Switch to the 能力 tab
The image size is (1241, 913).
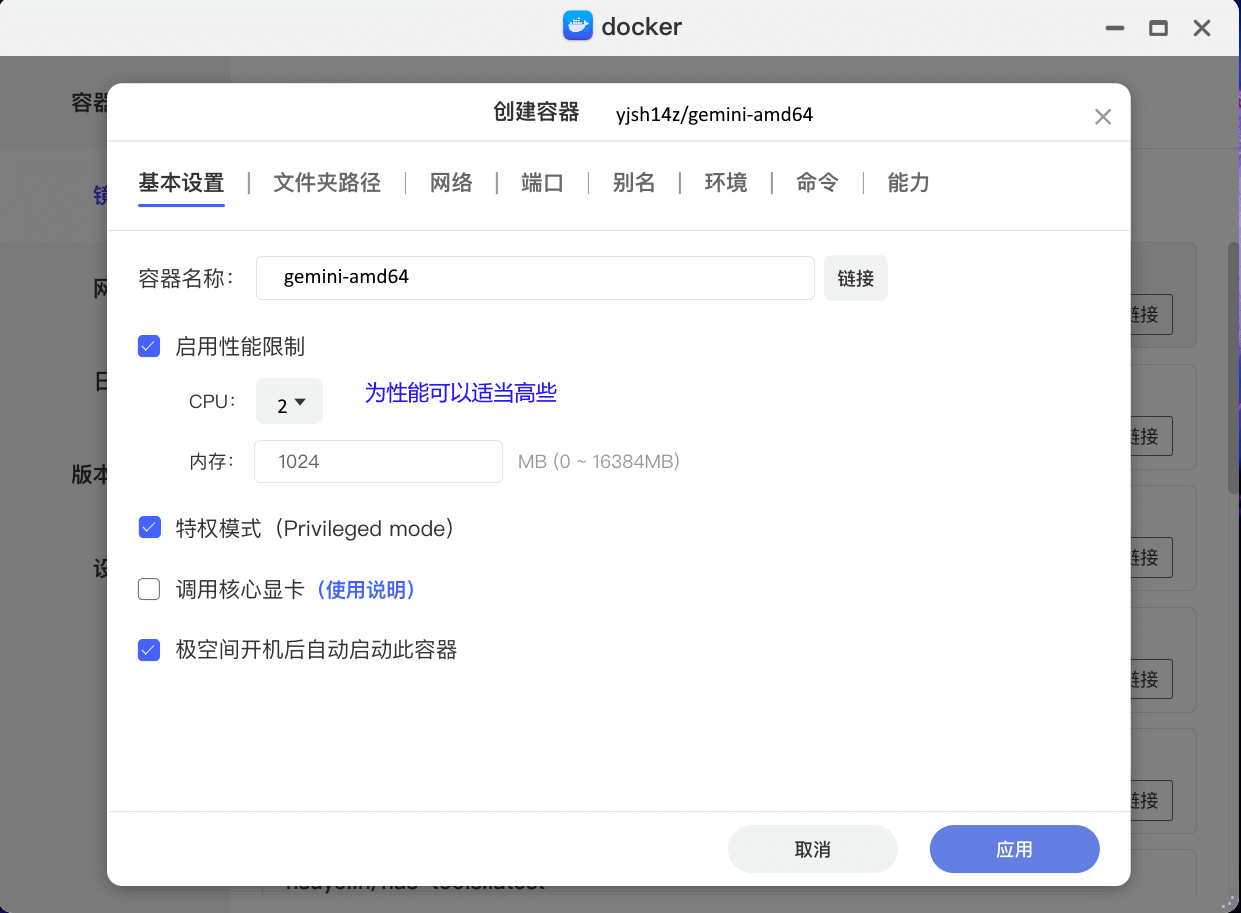point(909,183)
